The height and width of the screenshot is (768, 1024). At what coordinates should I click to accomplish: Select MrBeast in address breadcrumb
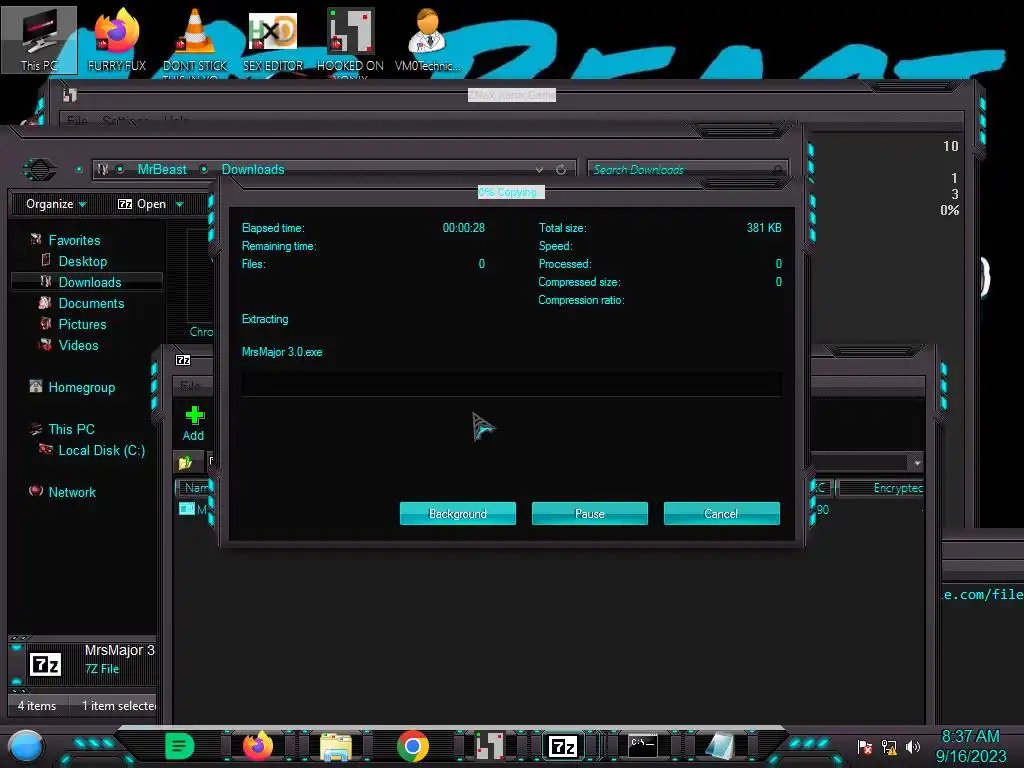click(x=162, y=169)
